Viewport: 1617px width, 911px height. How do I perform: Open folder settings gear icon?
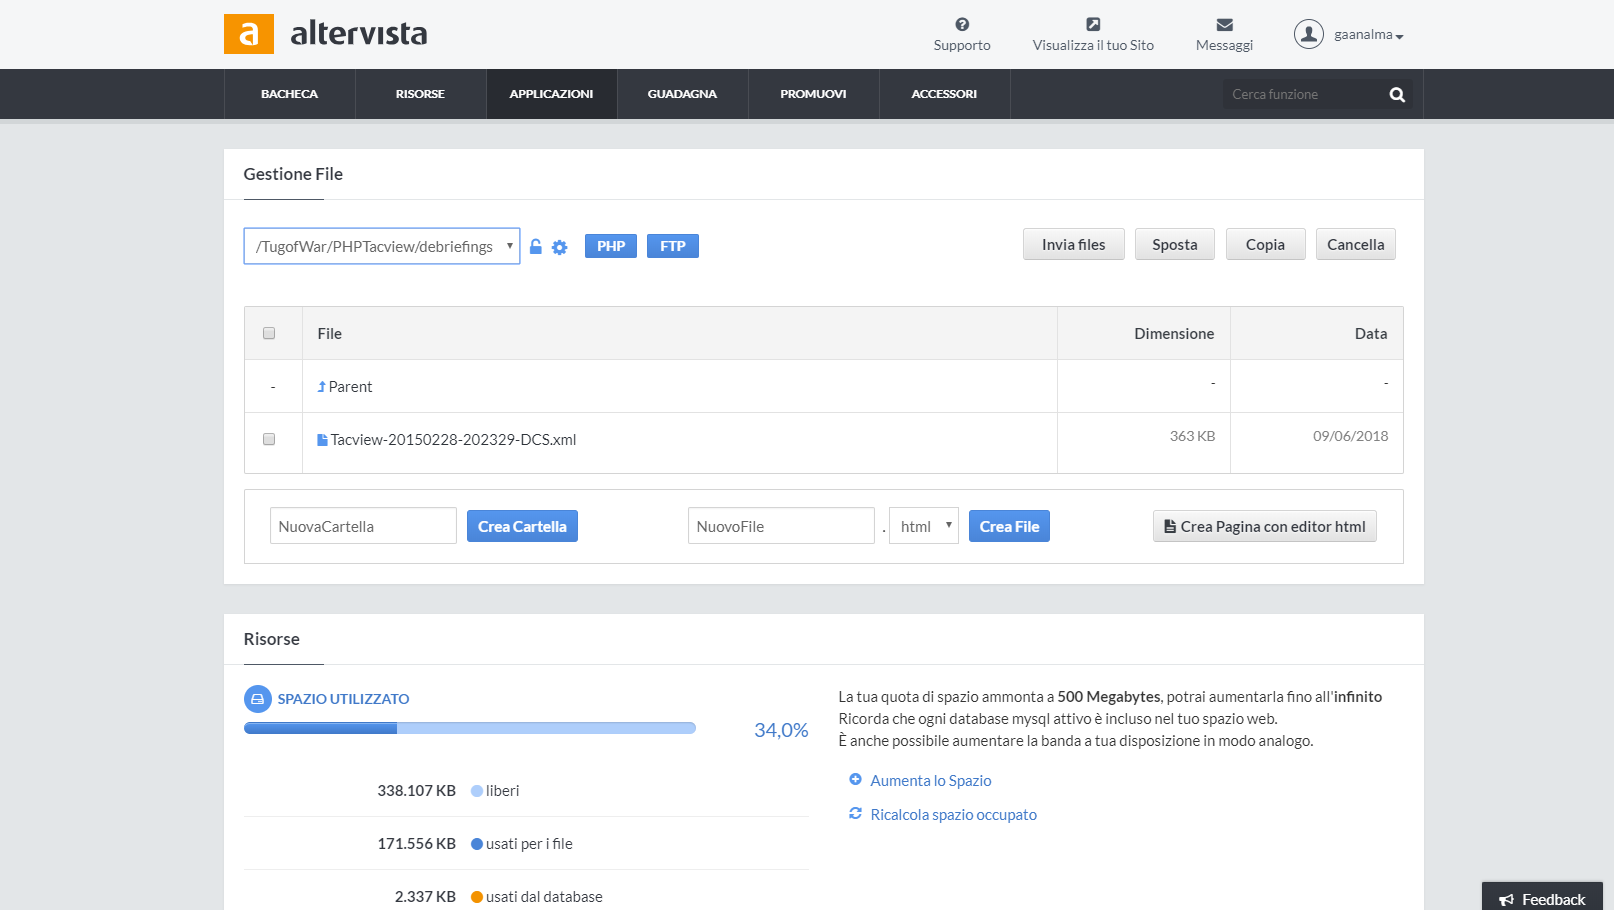tap(560, 247)
